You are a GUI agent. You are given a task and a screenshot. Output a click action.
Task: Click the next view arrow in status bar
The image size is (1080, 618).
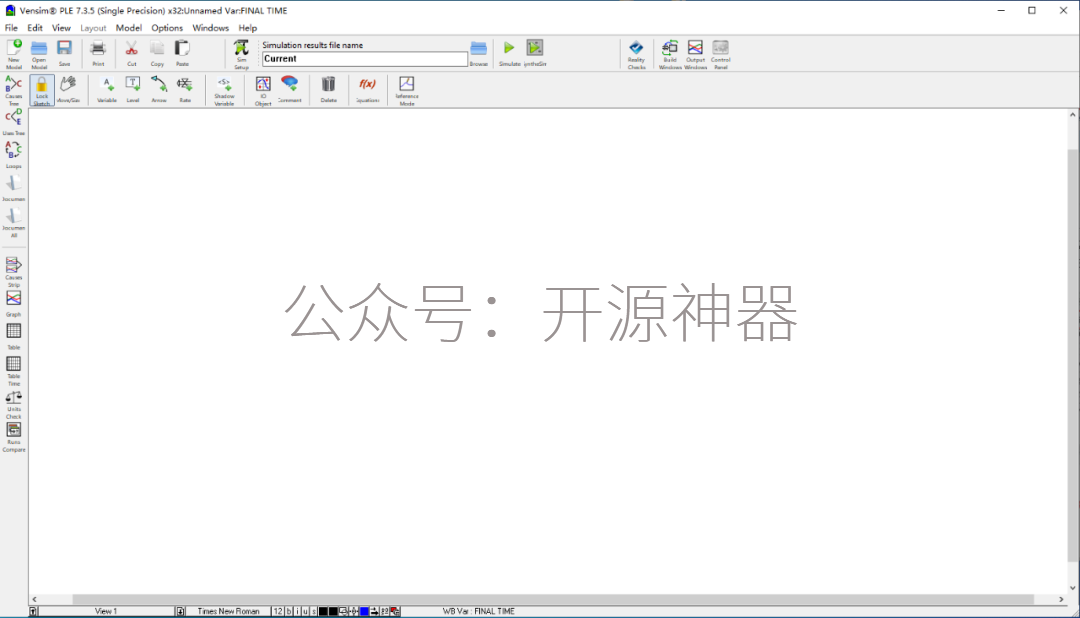click(180, 611)
